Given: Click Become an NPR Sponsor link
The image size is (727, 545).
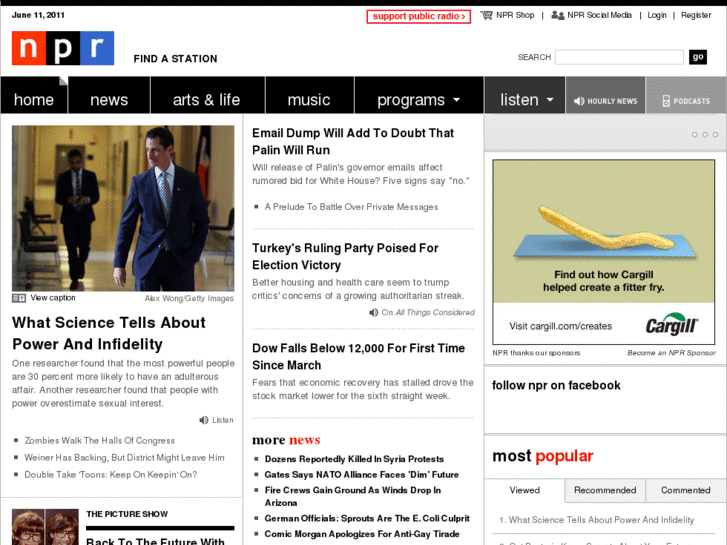Looking at the screenshot, I should (671, 353).
